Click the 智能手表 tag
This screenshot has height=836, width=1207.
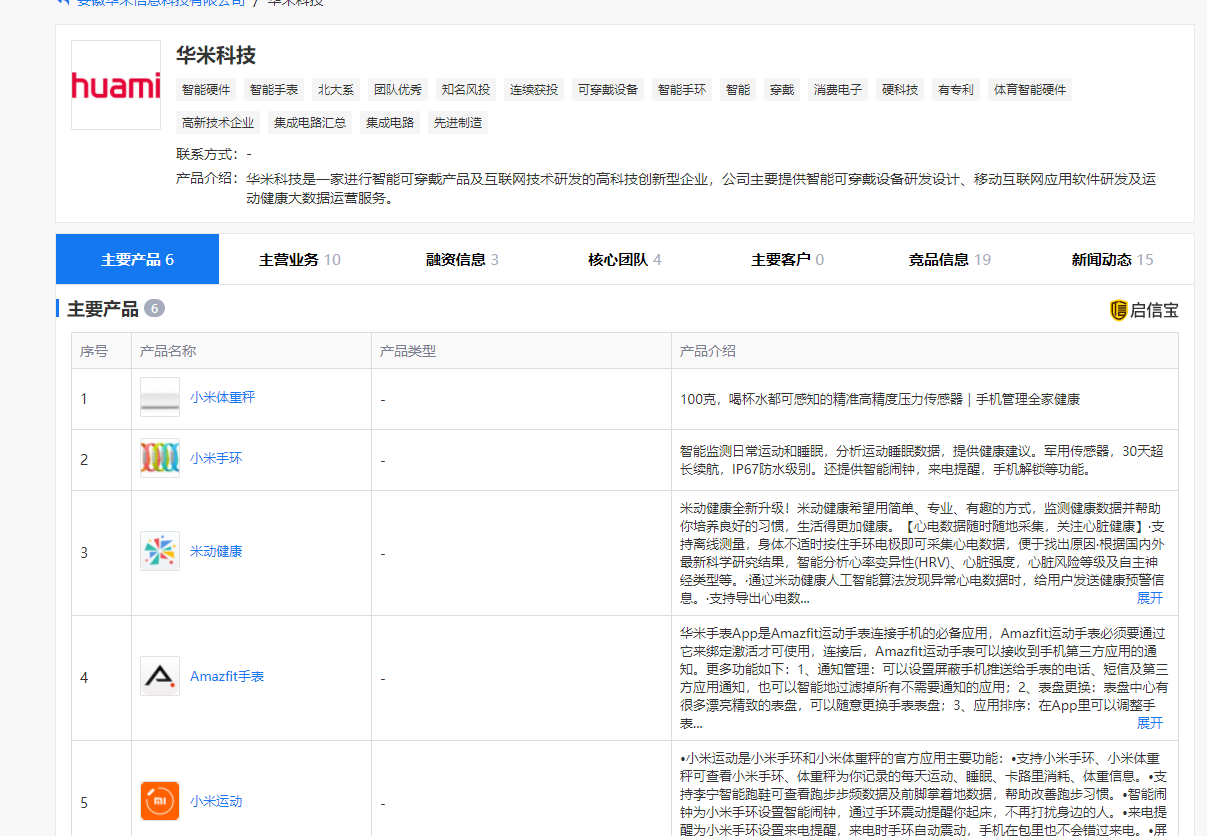pyautogui.click(x=274, y=89)
